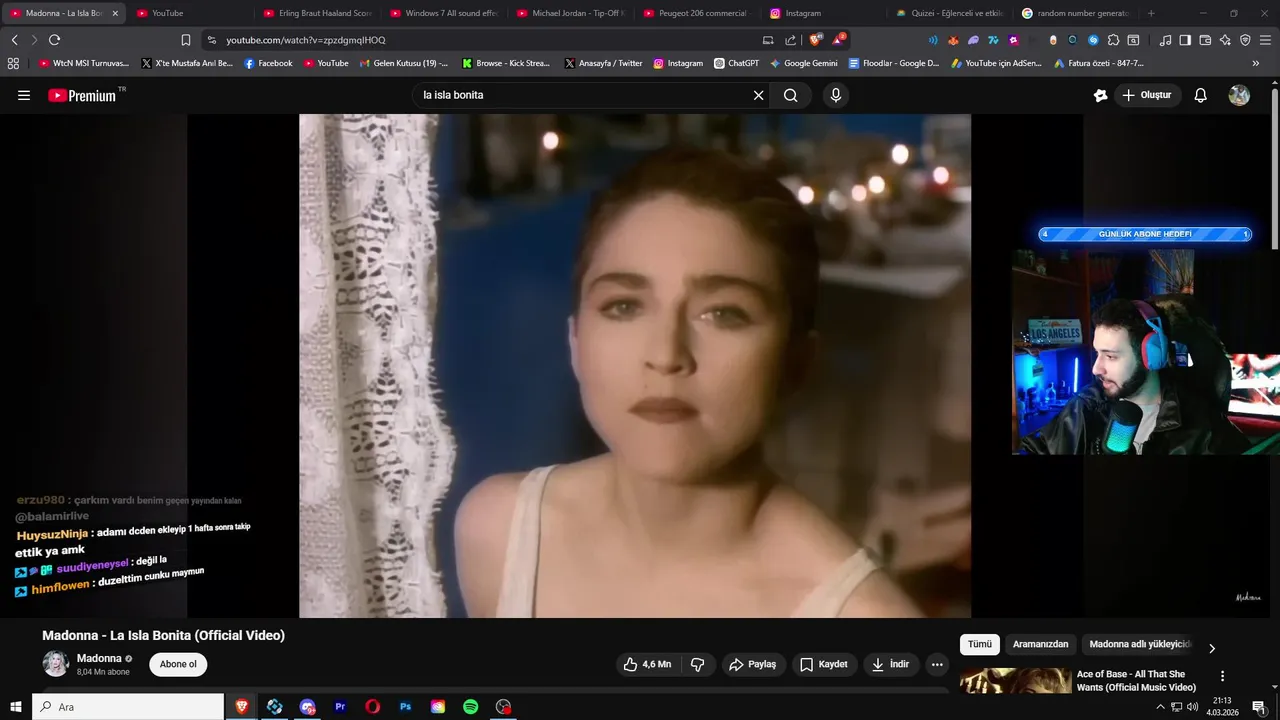Share the video via Paylaş
The image size is (1280, 720).
click(x=753, y=664)
